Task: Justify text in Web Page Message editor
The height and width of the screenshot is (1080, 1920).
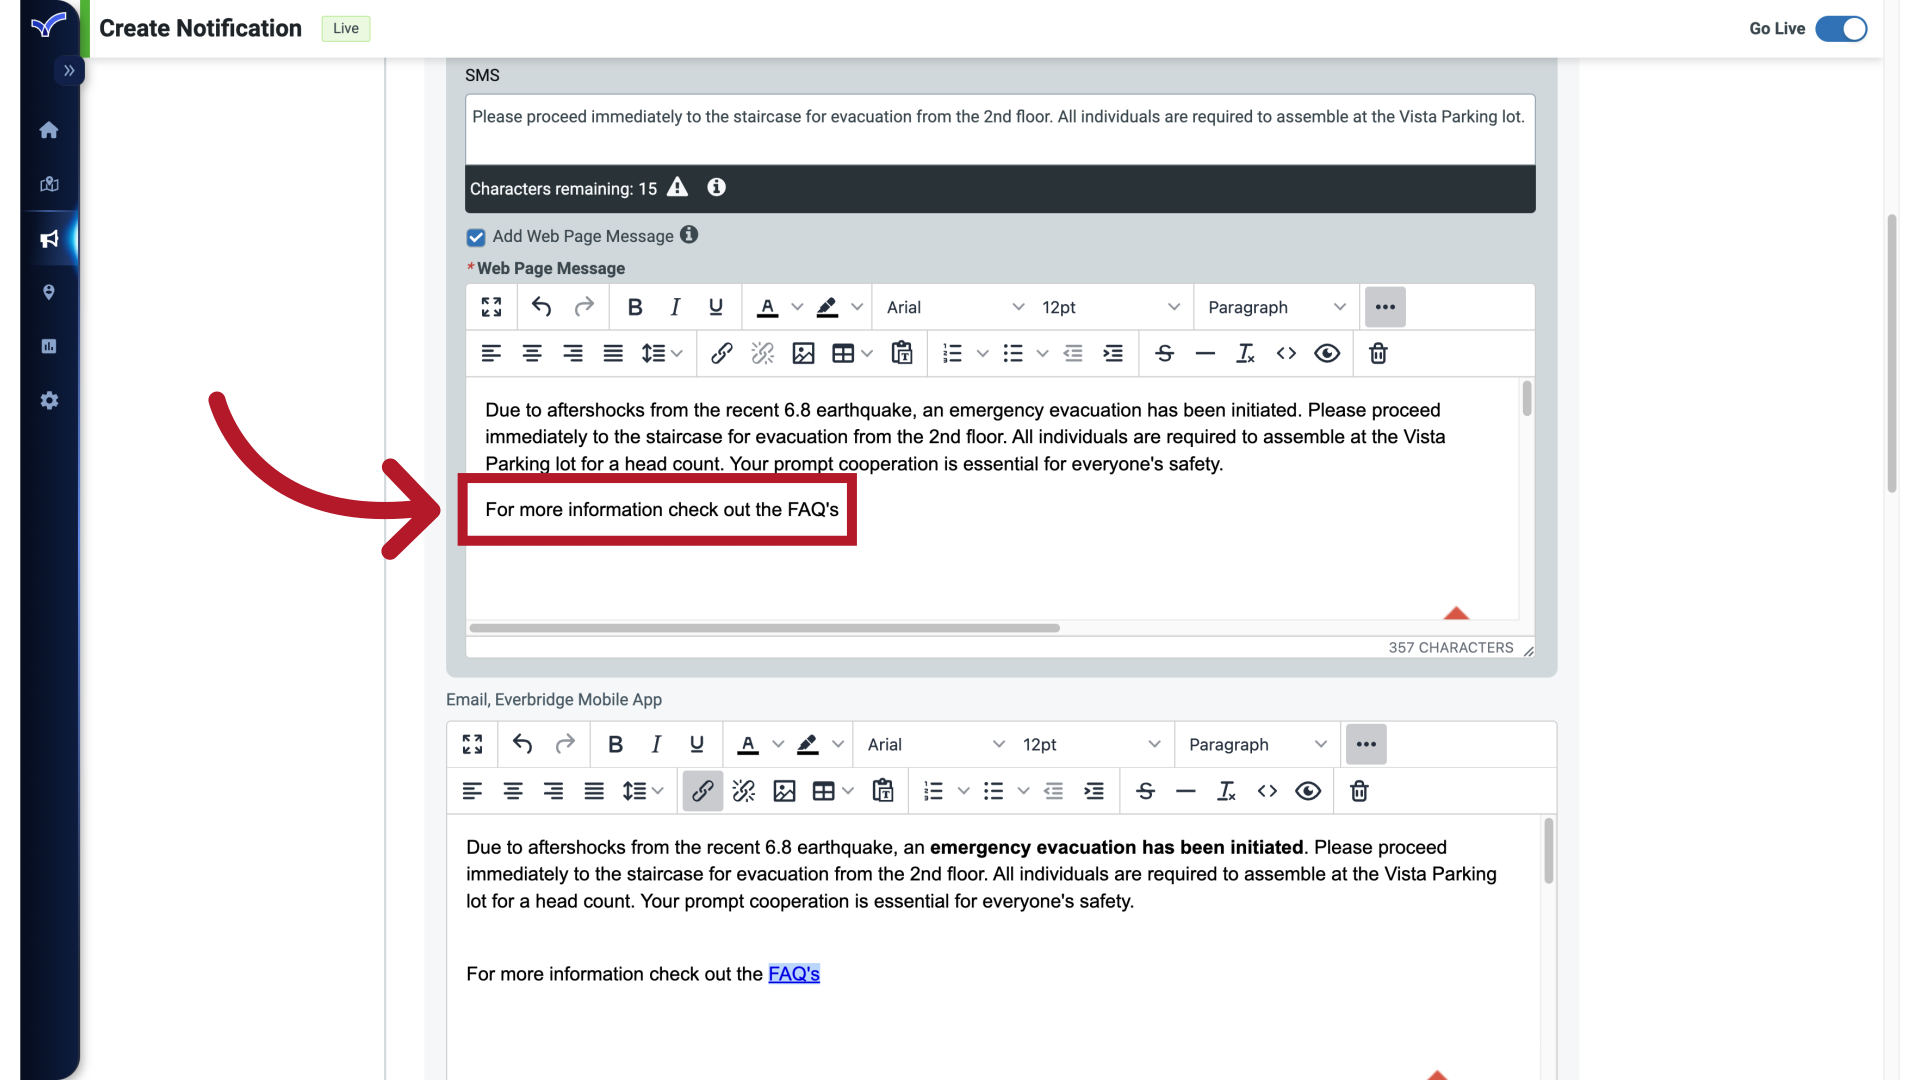Action: click(x=613, y=353)
